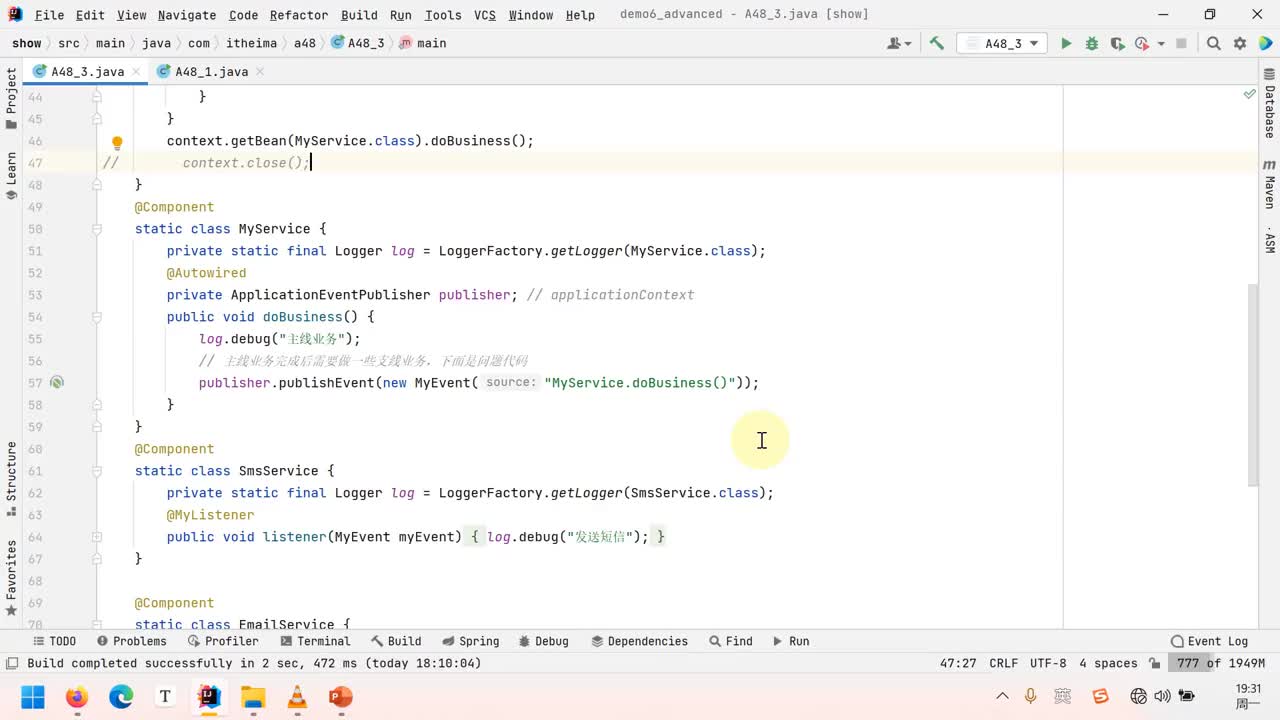Click the tool windows quick-access icon in status bar
Screen dimensions: 1280x720
12,663
